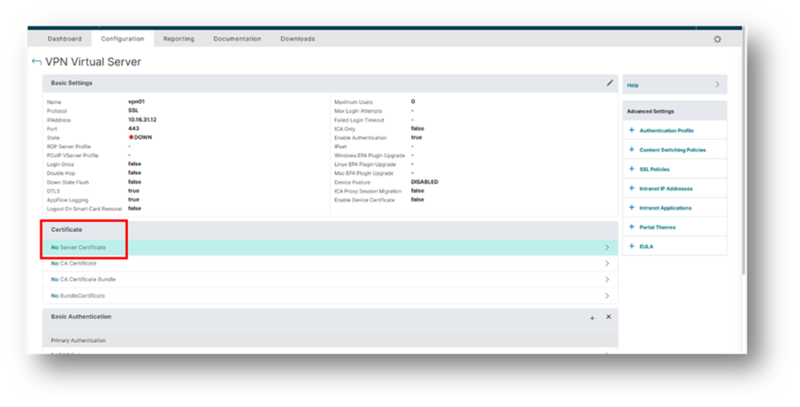The image size is (800, 407).
Task: Click the Protocol value SSL
Action: tap(133, 111)
